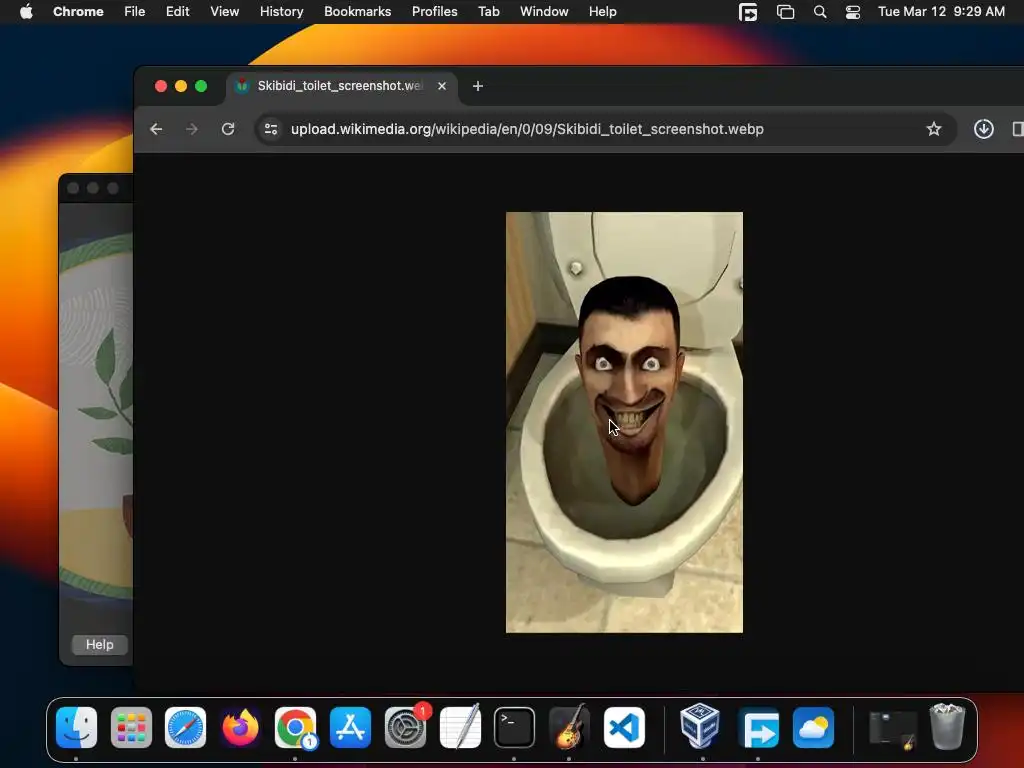
Task: Open Spotlight search in the menu bar
Action: click(820, 12)
